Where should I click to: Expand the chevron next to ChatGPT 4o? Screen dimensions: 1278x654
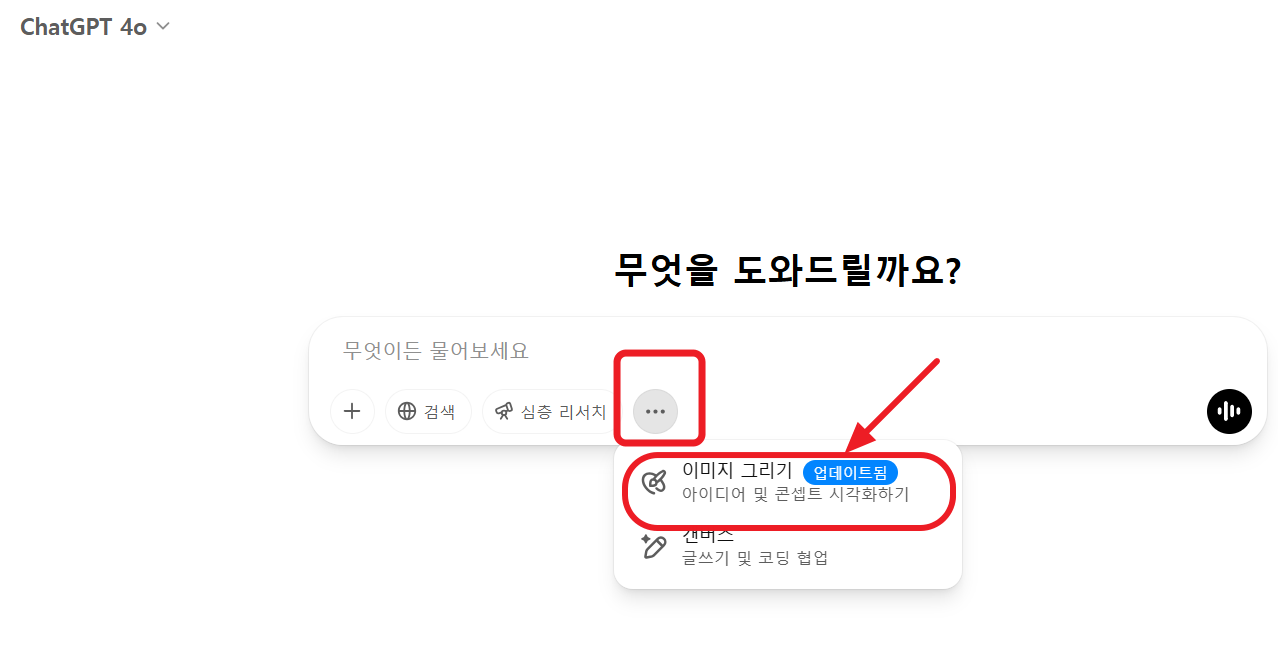click(164, 27)
